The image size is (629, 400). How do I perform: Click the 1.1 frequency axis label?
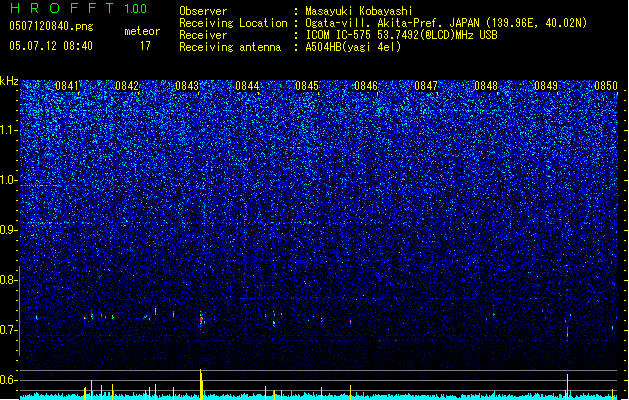click(9, 130)
